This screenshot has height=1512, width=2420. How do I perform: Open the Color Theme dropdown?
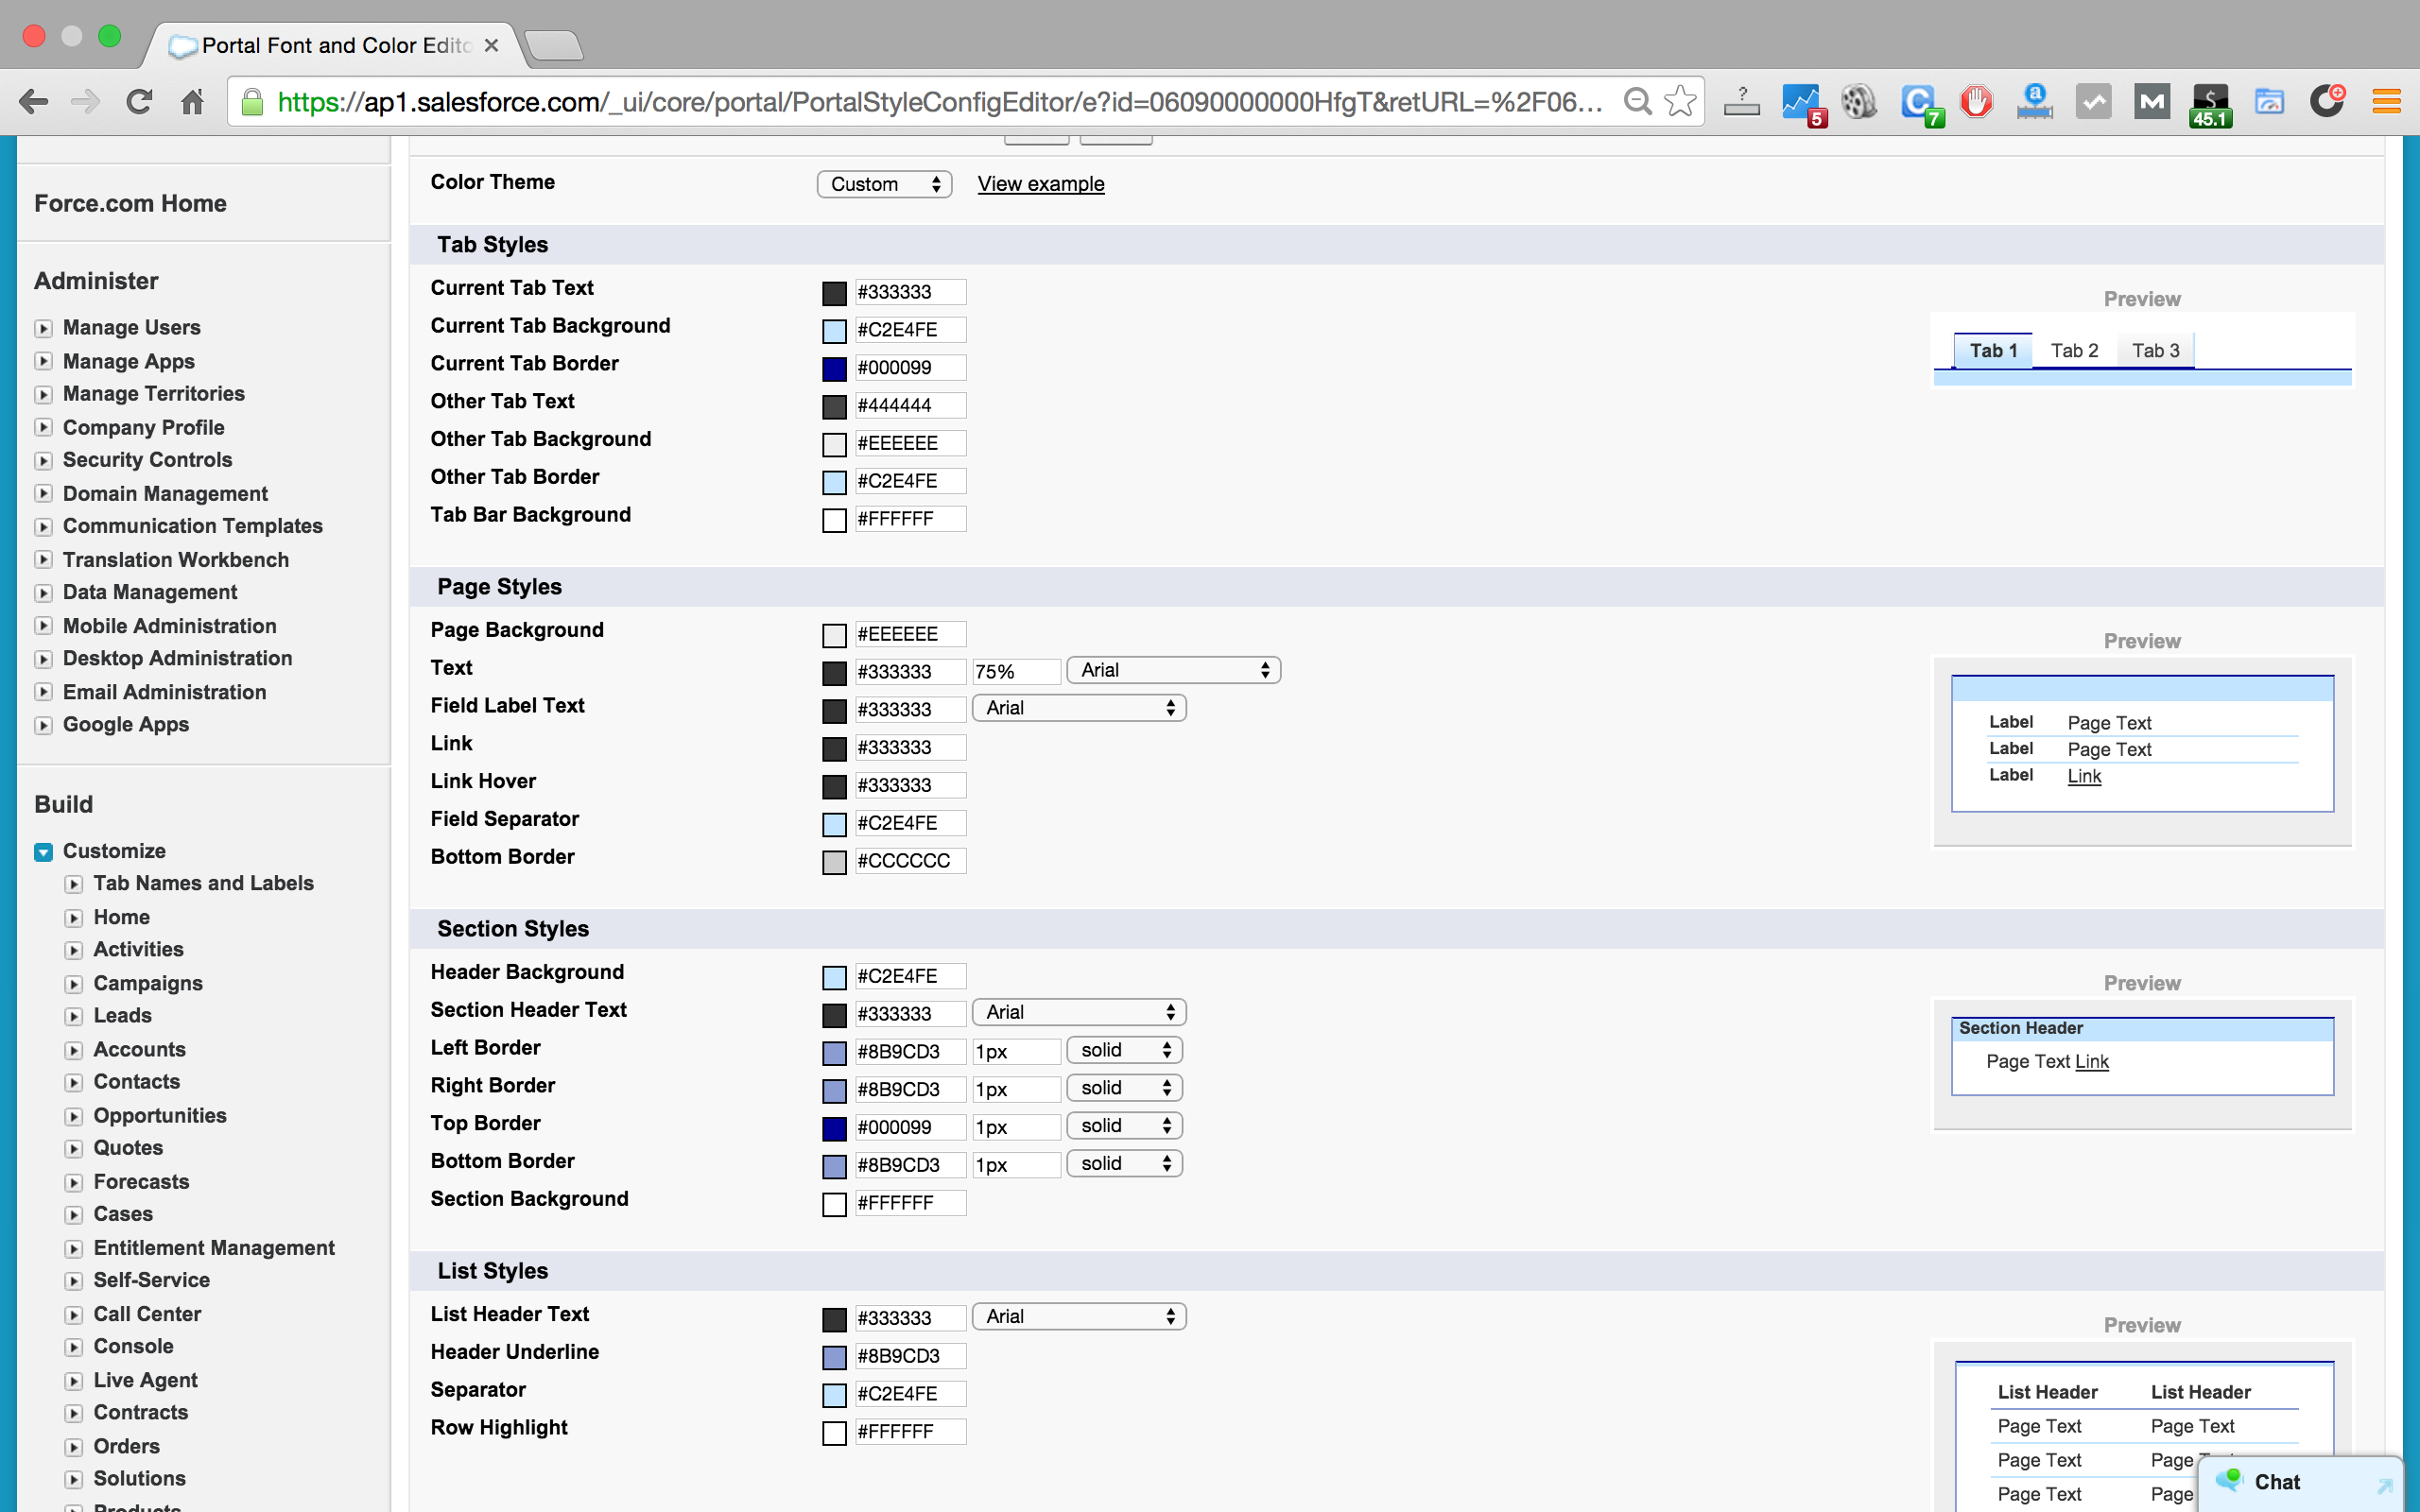click(884, 184)
